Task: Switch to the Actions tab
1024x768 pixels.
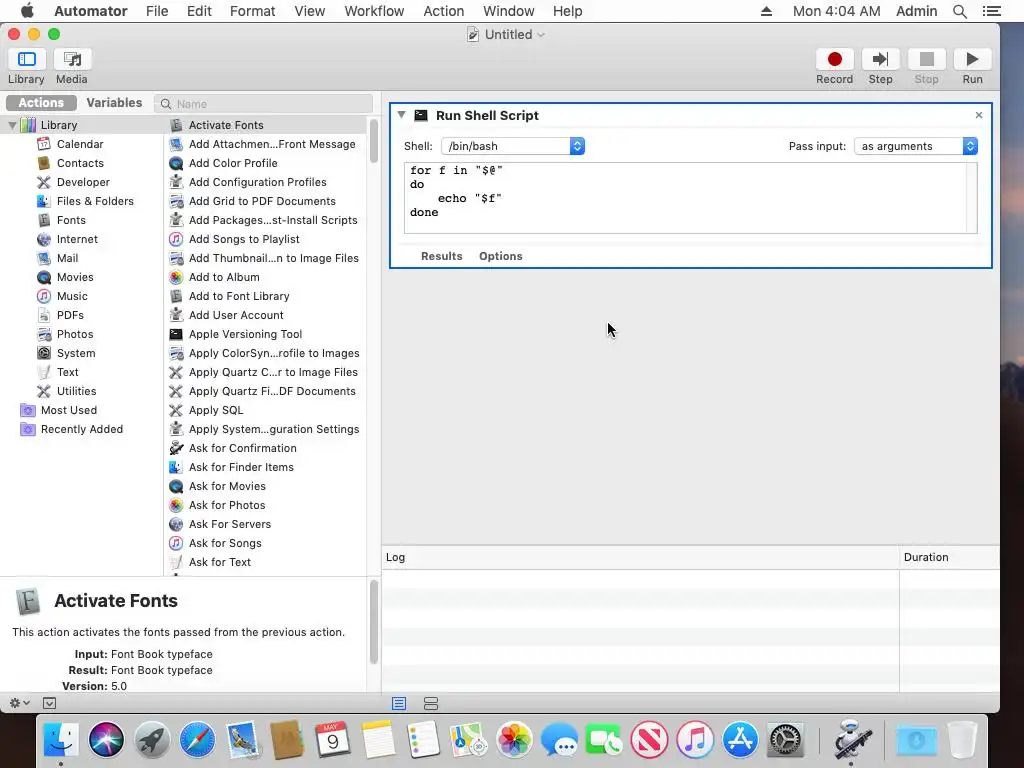Action: [x=41, y=103]
